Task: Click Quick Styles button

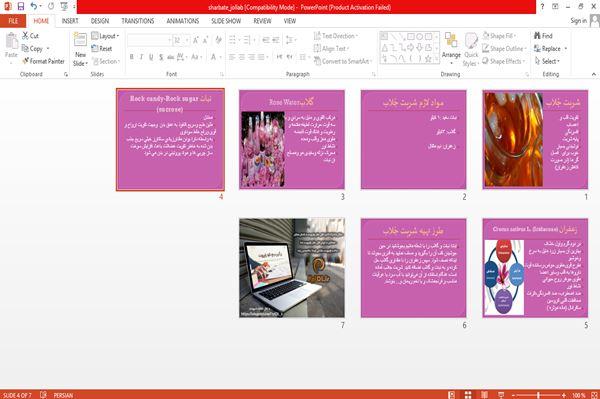Action: tap(471, 50)
